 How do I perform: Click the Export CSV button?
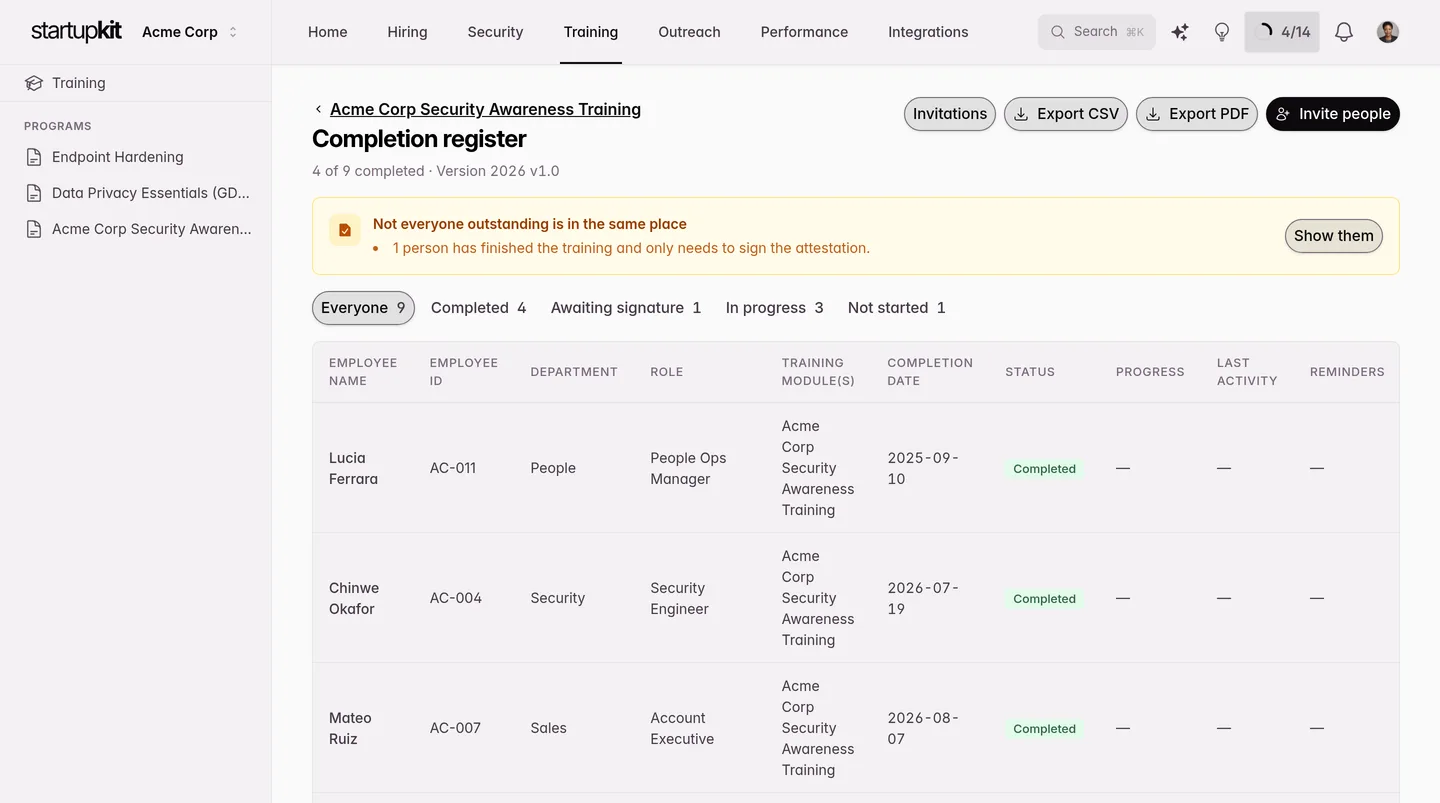point(1066,114)
